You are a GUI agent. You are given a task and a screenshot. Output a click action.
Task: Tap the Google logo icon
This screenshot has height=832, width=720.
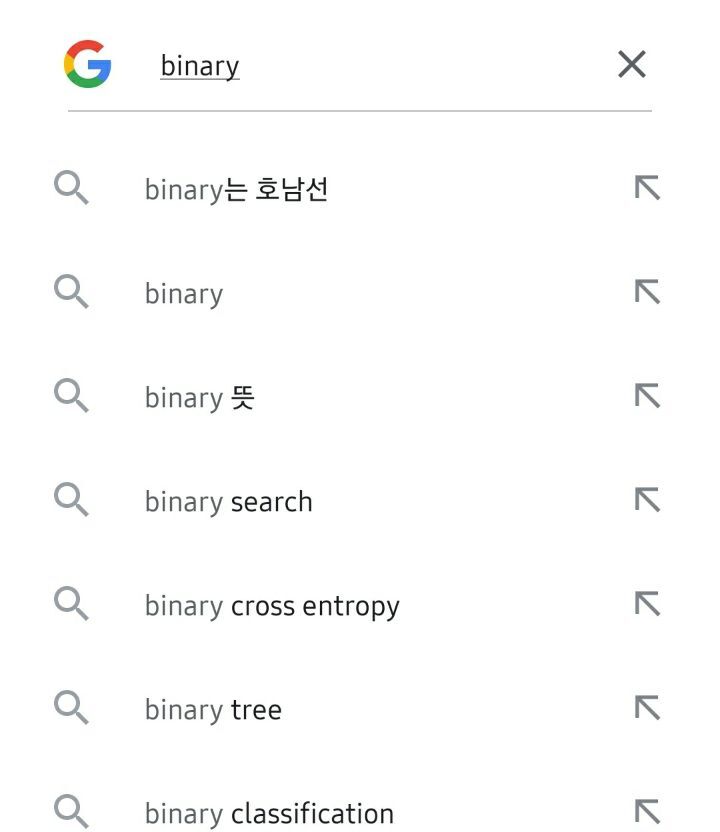(x=87, y=65)
